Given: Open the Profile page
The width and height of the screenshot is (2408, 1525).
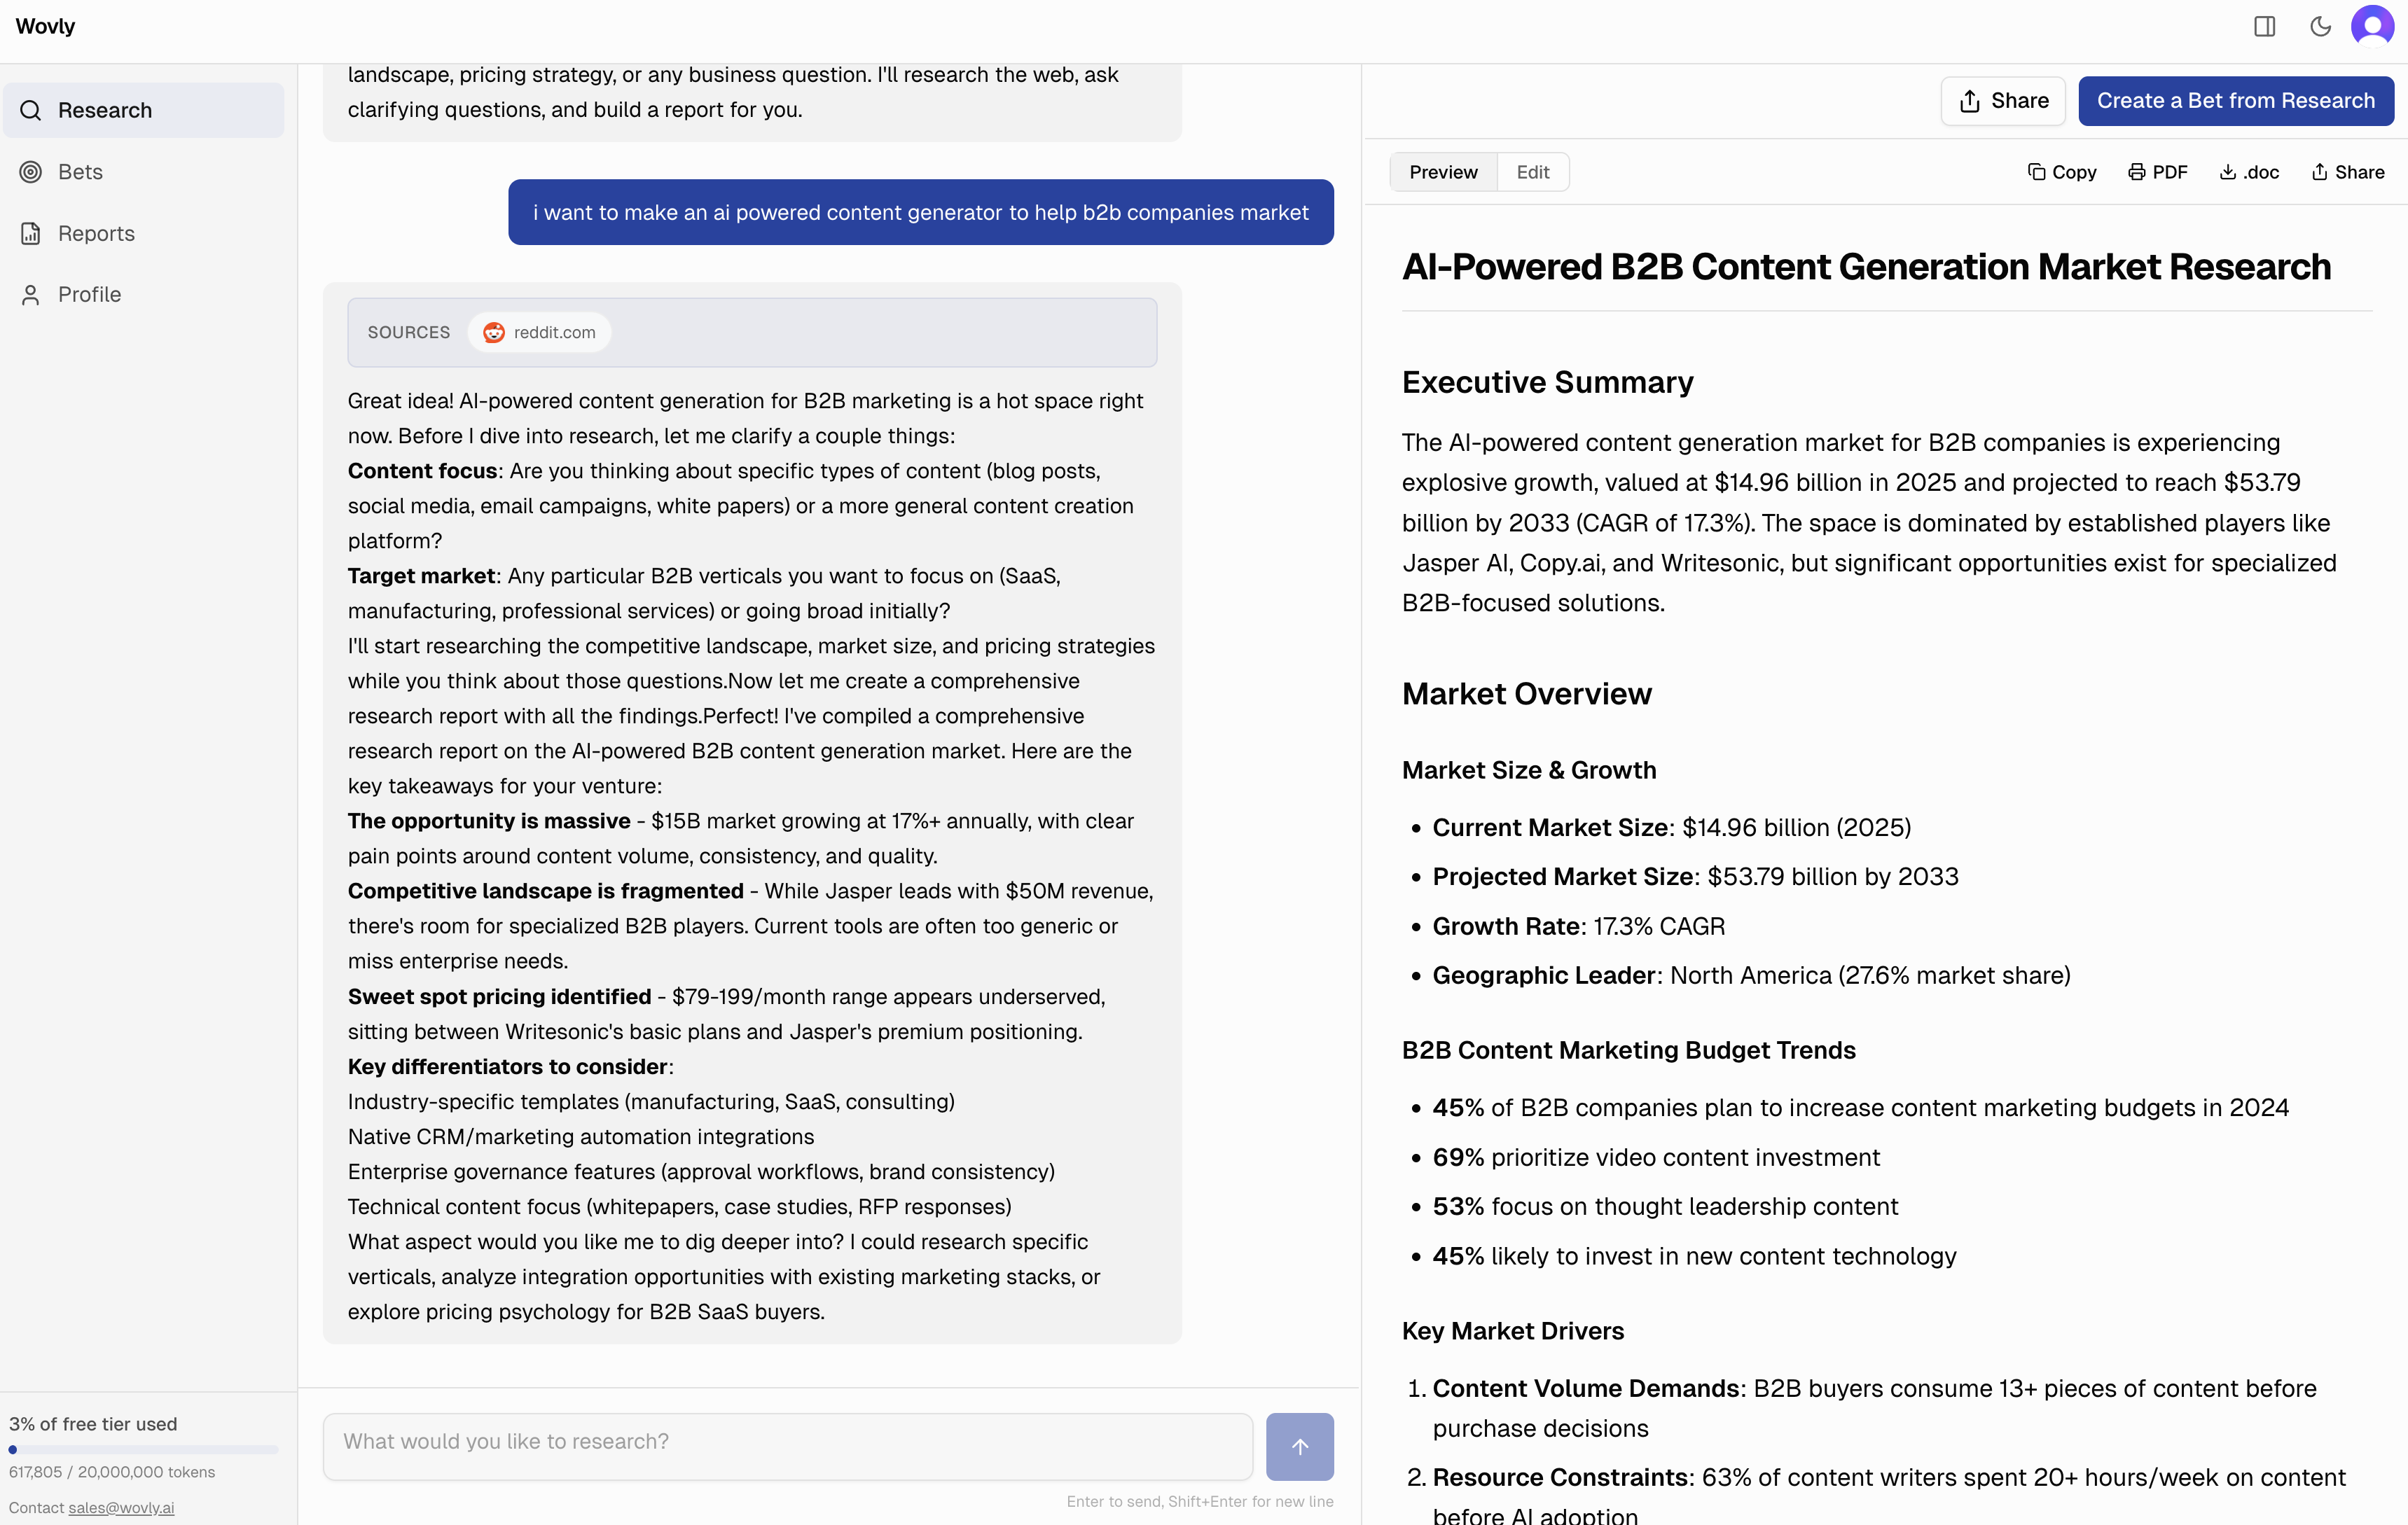Looking at the screenshot, I should click(x=89, y=294).
